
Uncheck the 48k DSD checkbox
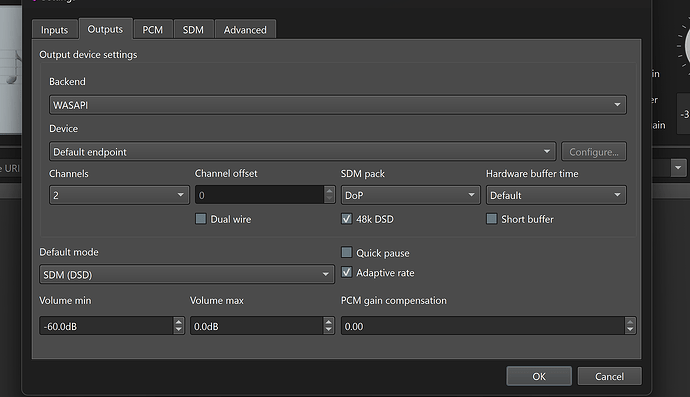(x=347, y=219)
